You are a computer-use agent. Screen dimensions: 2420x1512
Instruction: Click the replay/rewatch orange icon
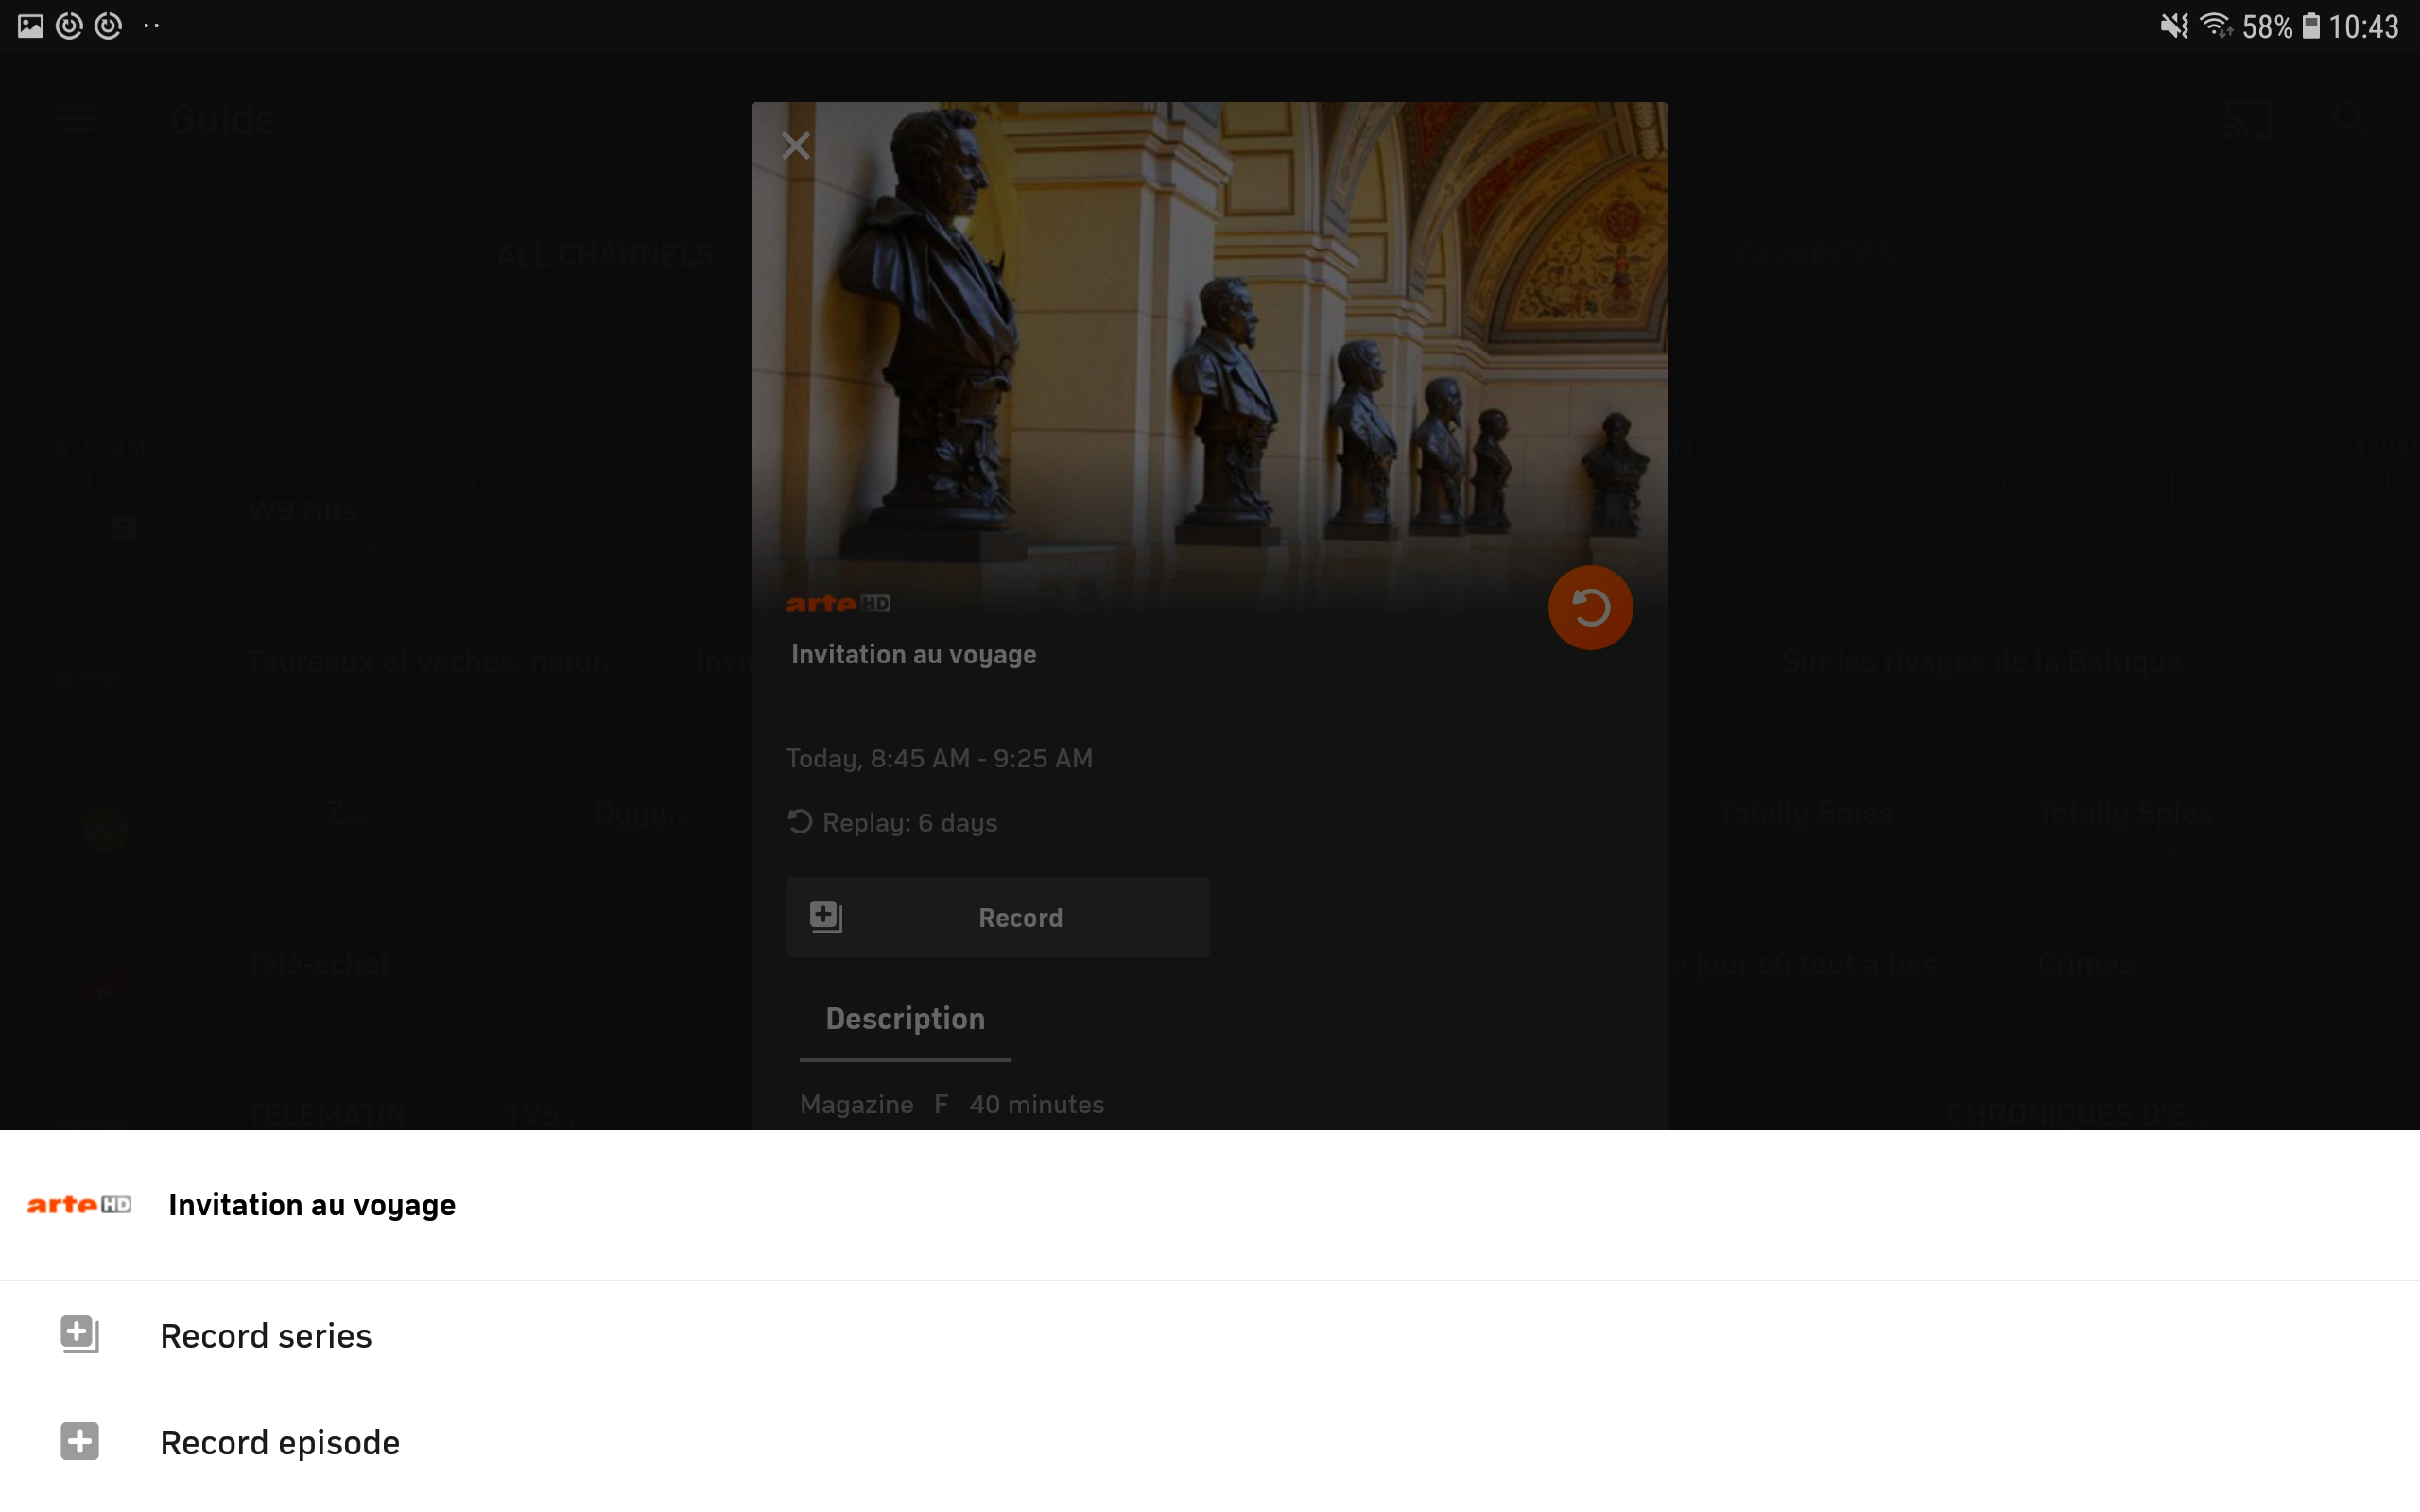click(1589, 608)
